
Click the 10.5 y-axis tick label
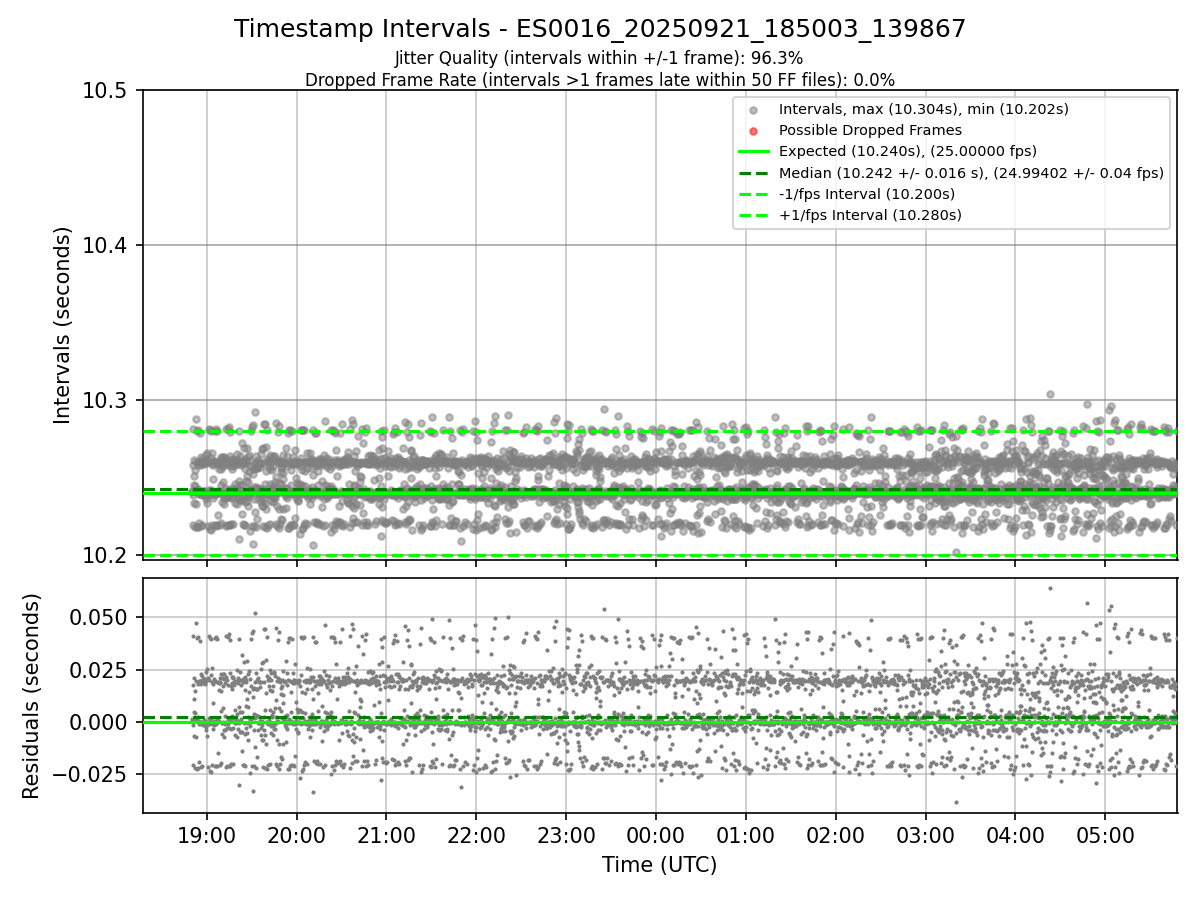(106, 91)
